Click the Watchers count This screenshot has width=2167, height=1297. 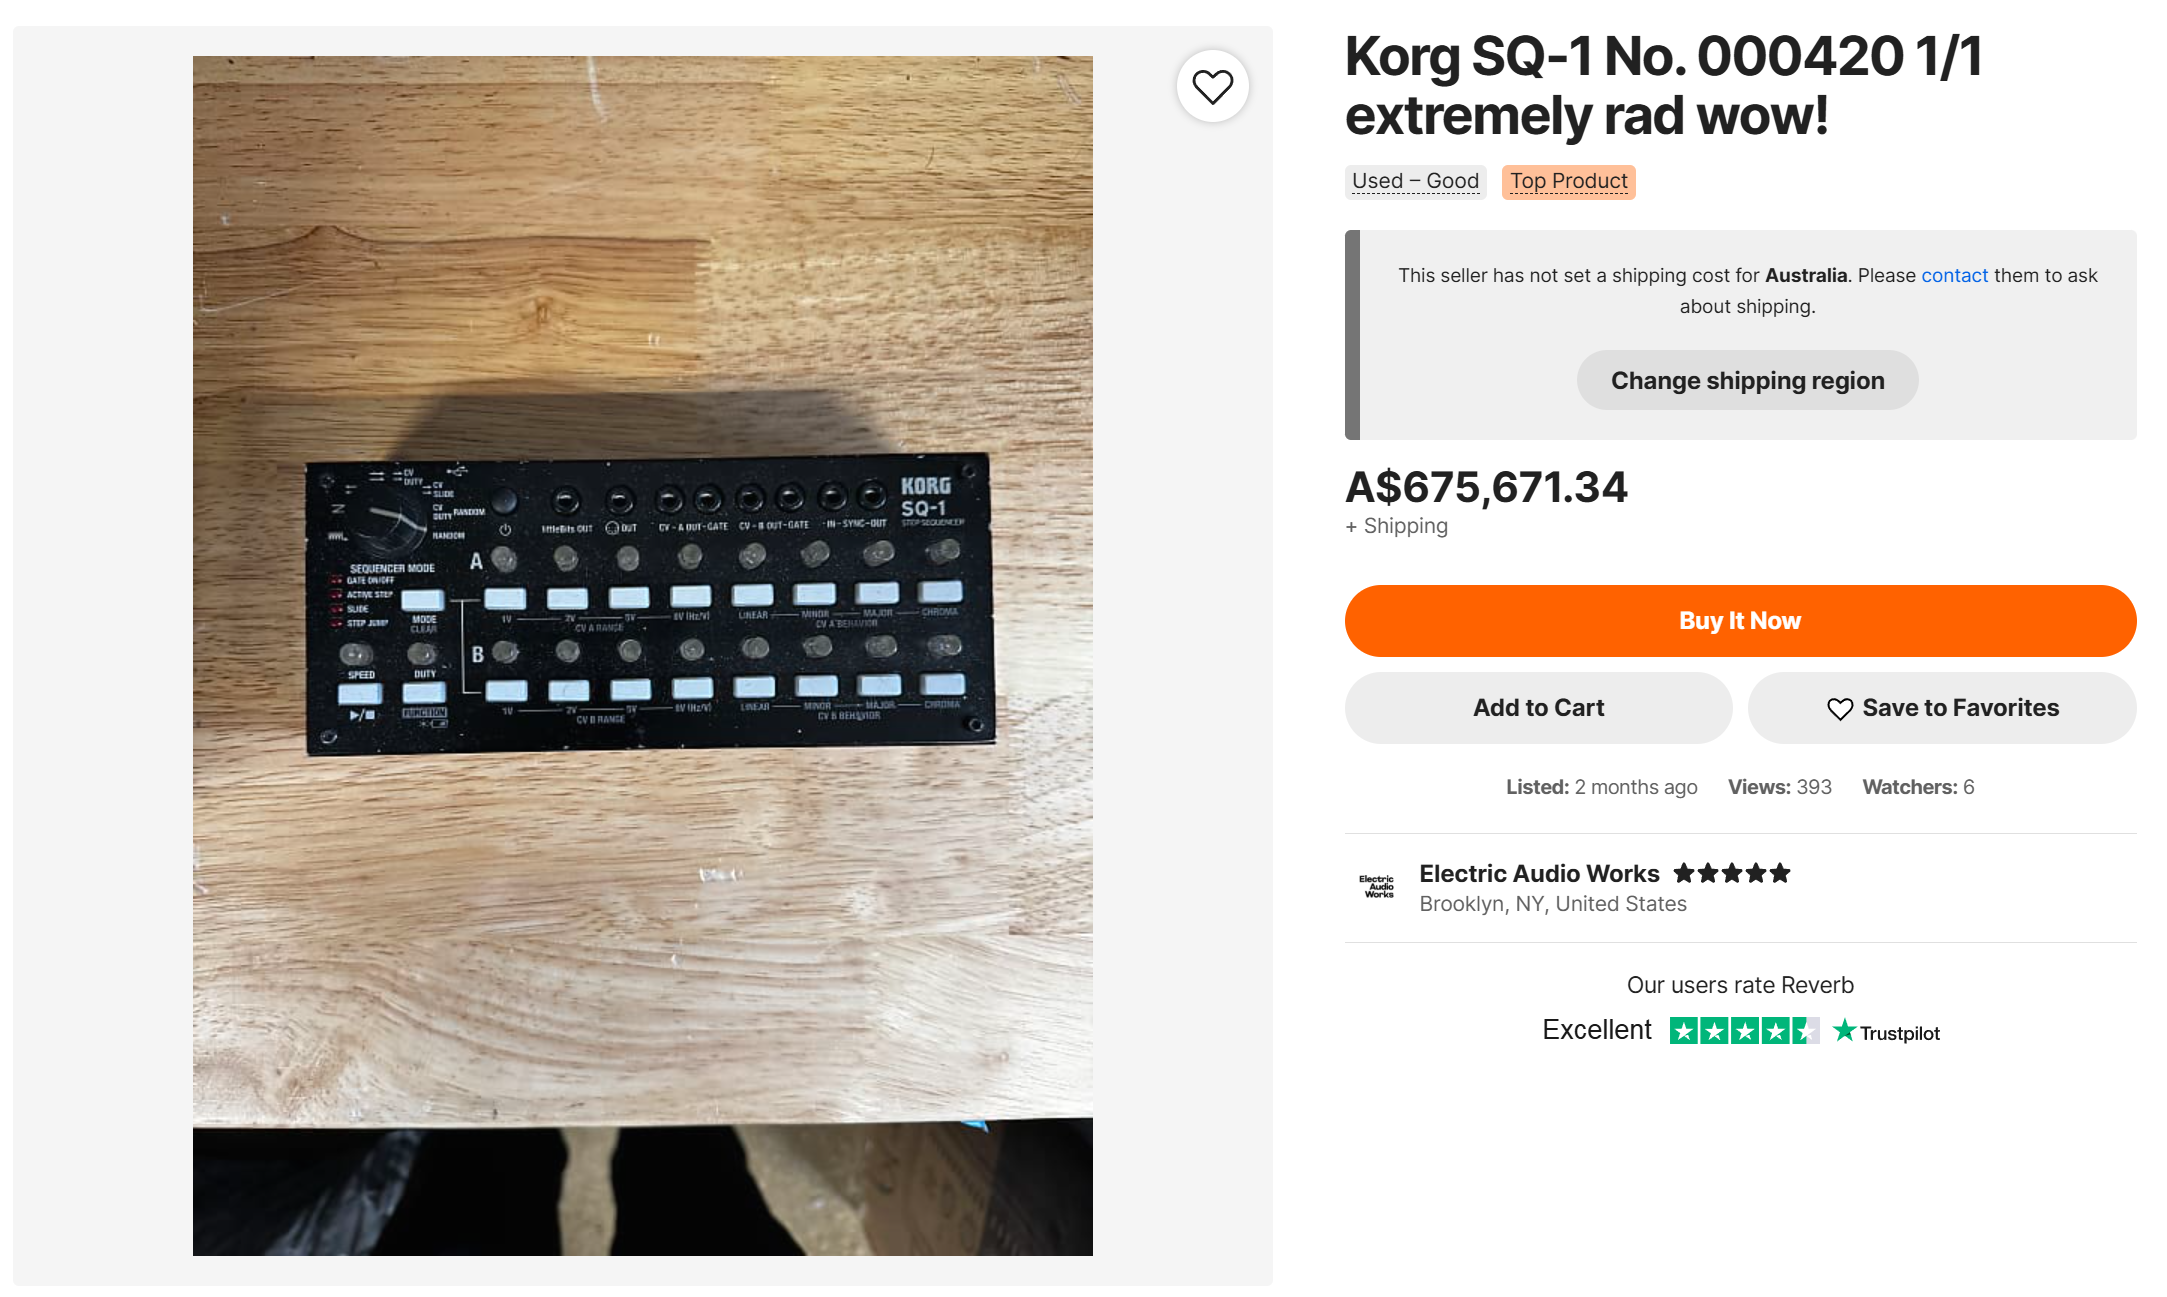tap(1918, 787)
